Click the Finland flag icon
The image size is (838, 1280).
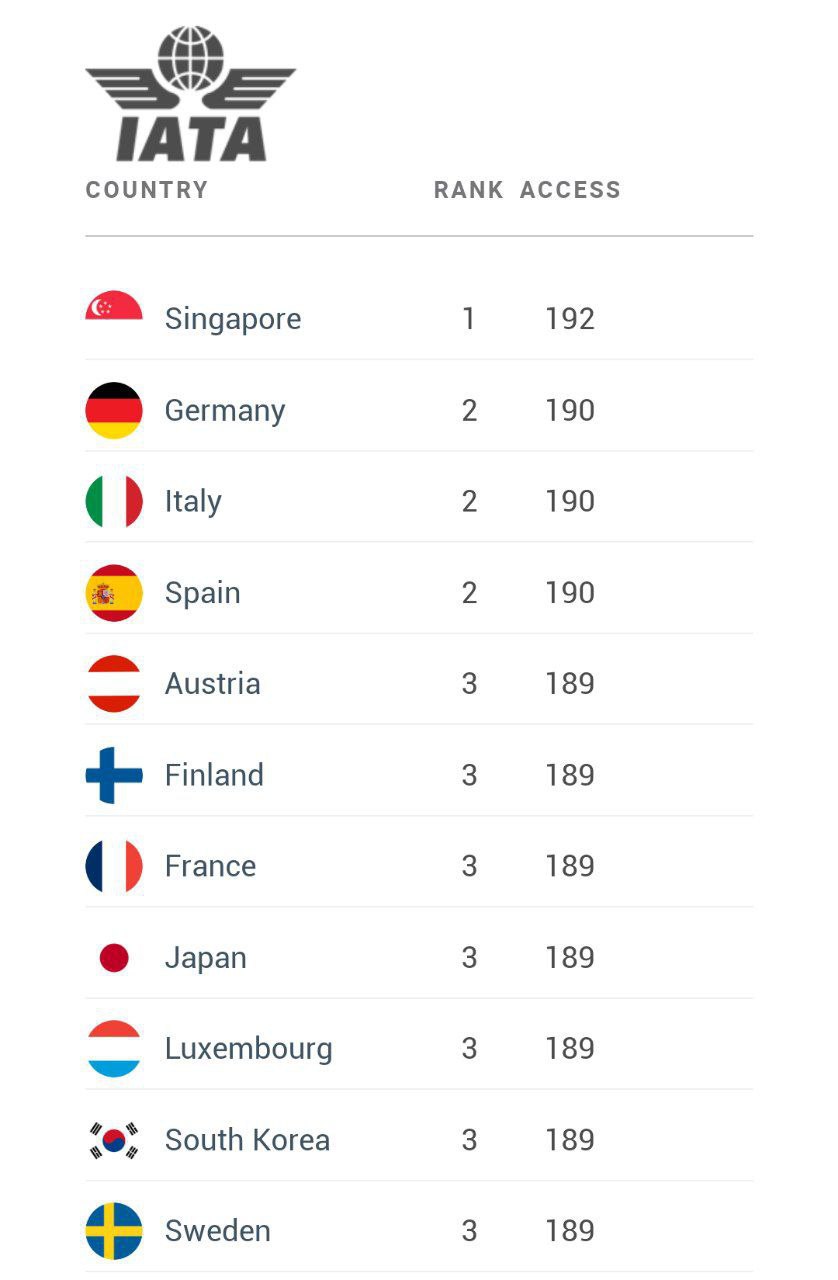[114, 775]
